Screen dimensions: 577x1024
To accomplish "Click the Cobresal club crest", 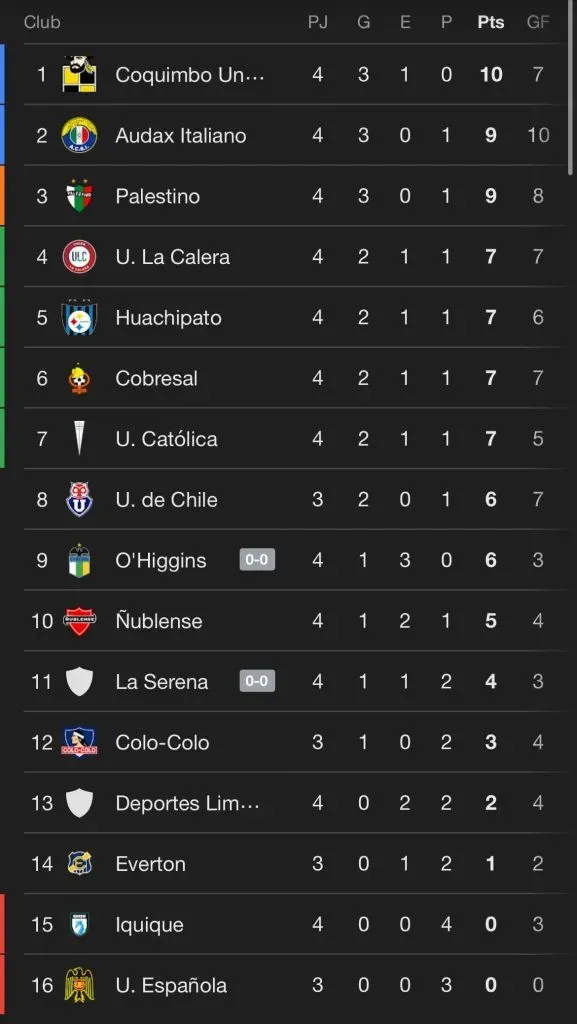I will click(x=79, y=378).
